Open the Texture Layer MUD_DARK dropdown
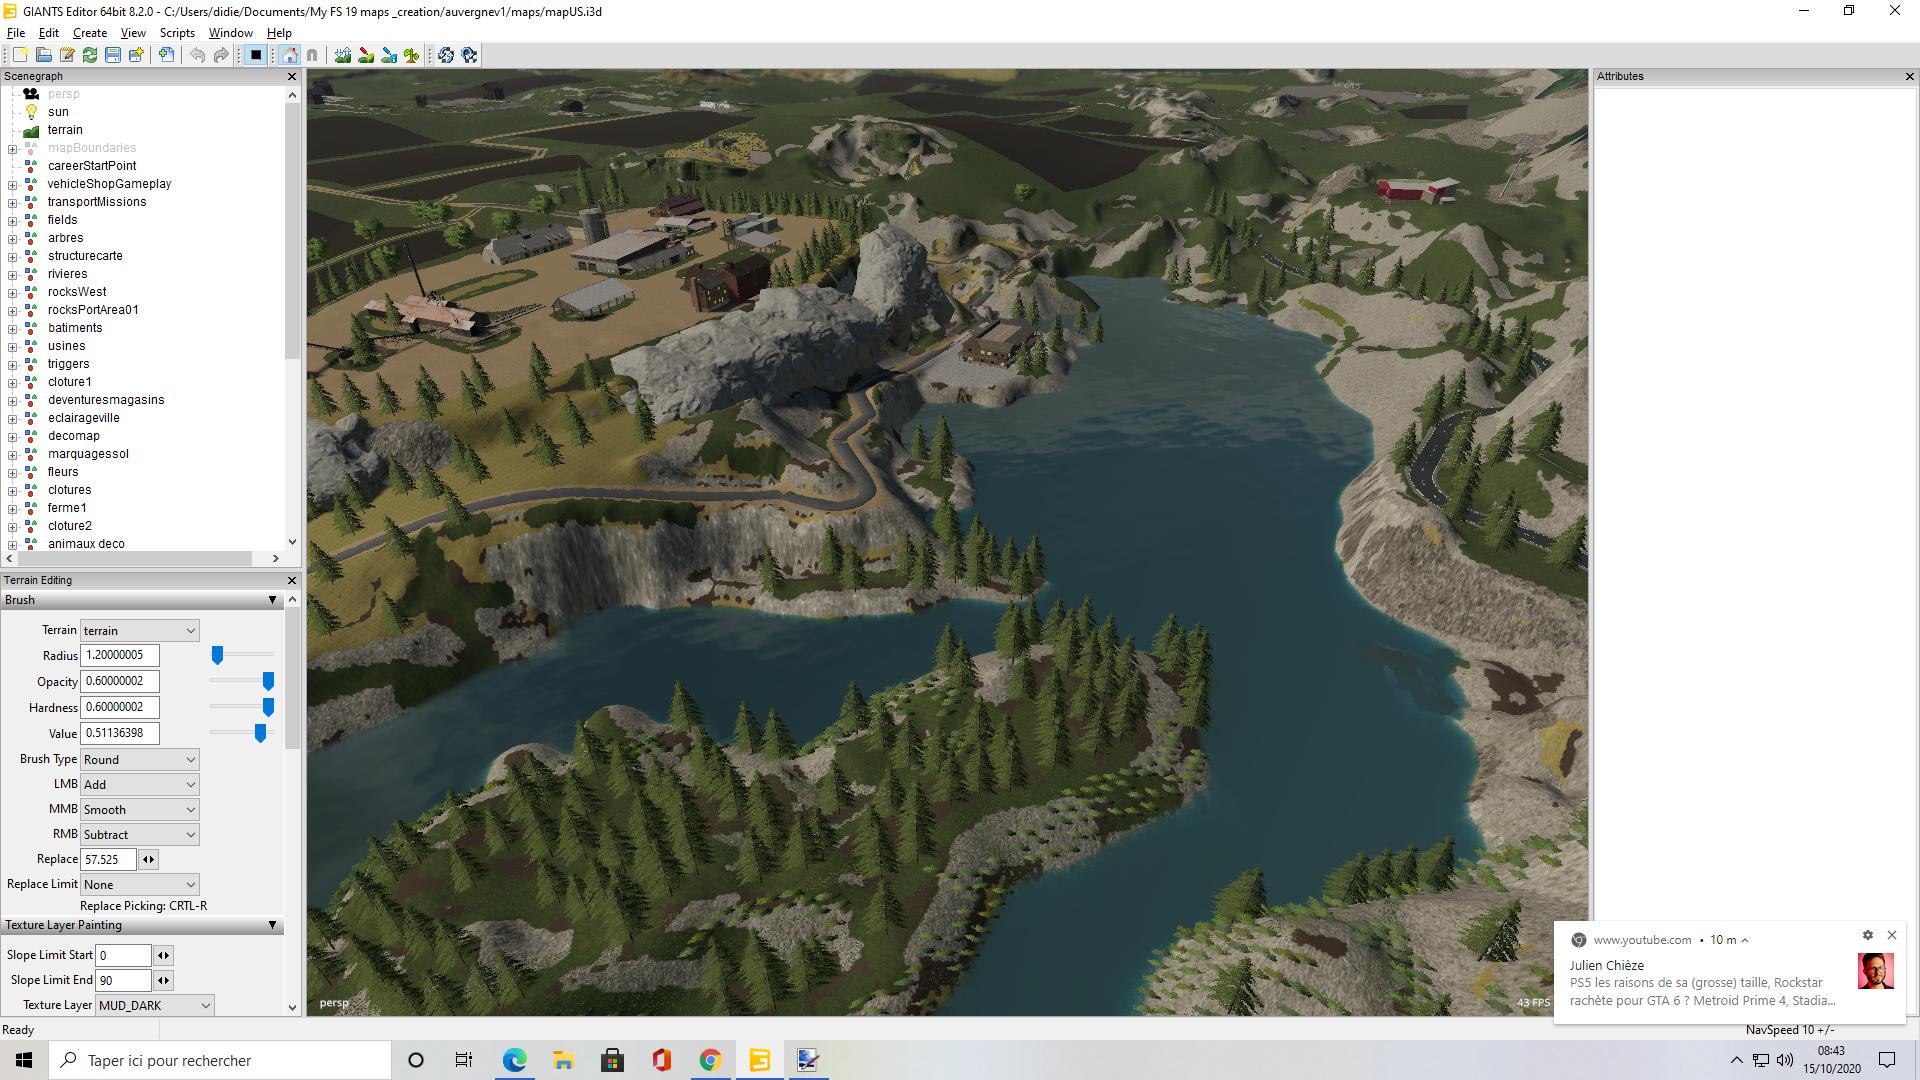This screenshot has height=1080, width=1920. pyautogui.click(x=155, y=1005)
